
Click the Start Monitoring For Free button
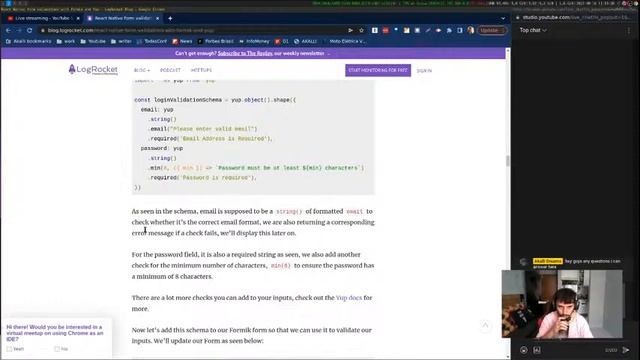(378, 70)
